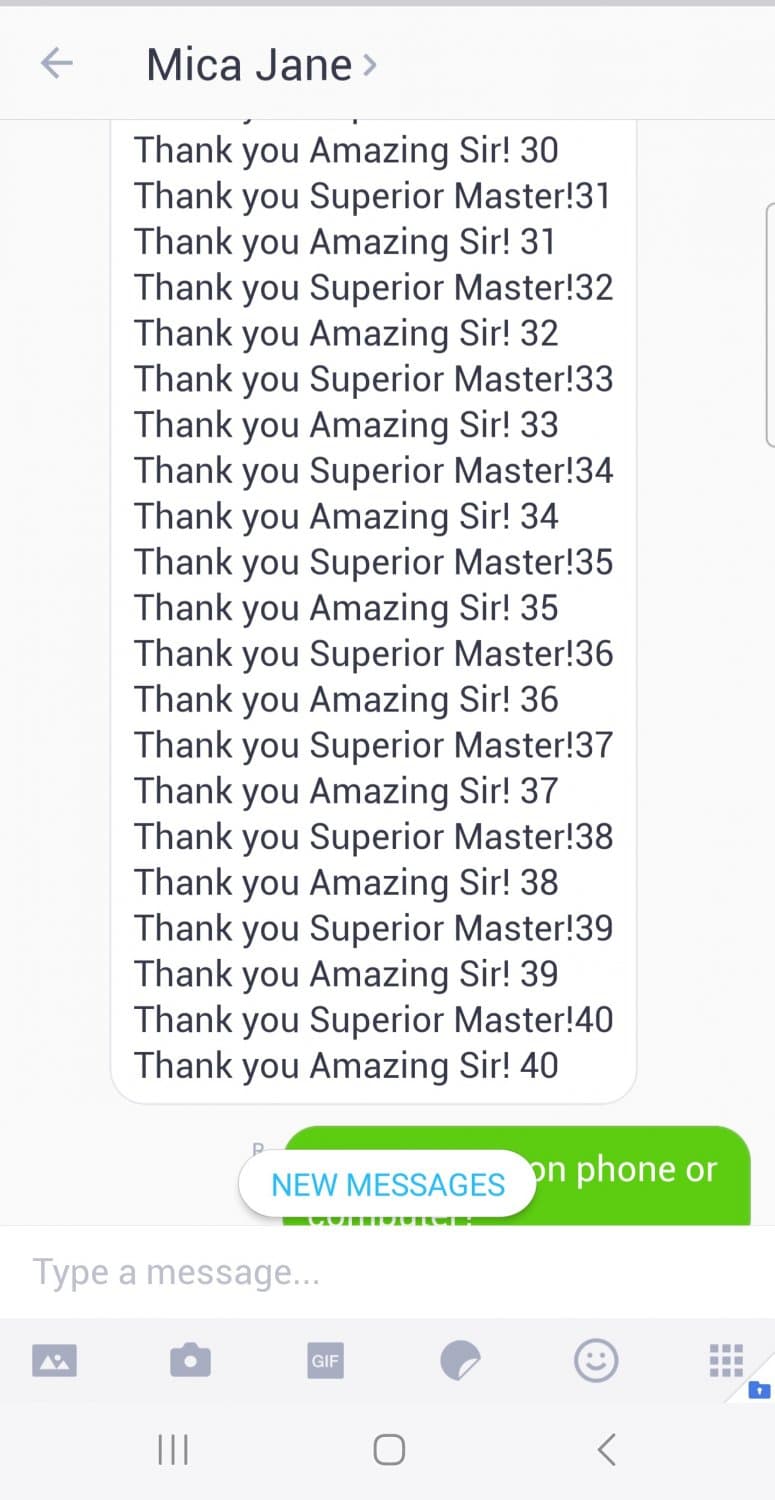Tap the Android back navigation button

point(605,1449)
